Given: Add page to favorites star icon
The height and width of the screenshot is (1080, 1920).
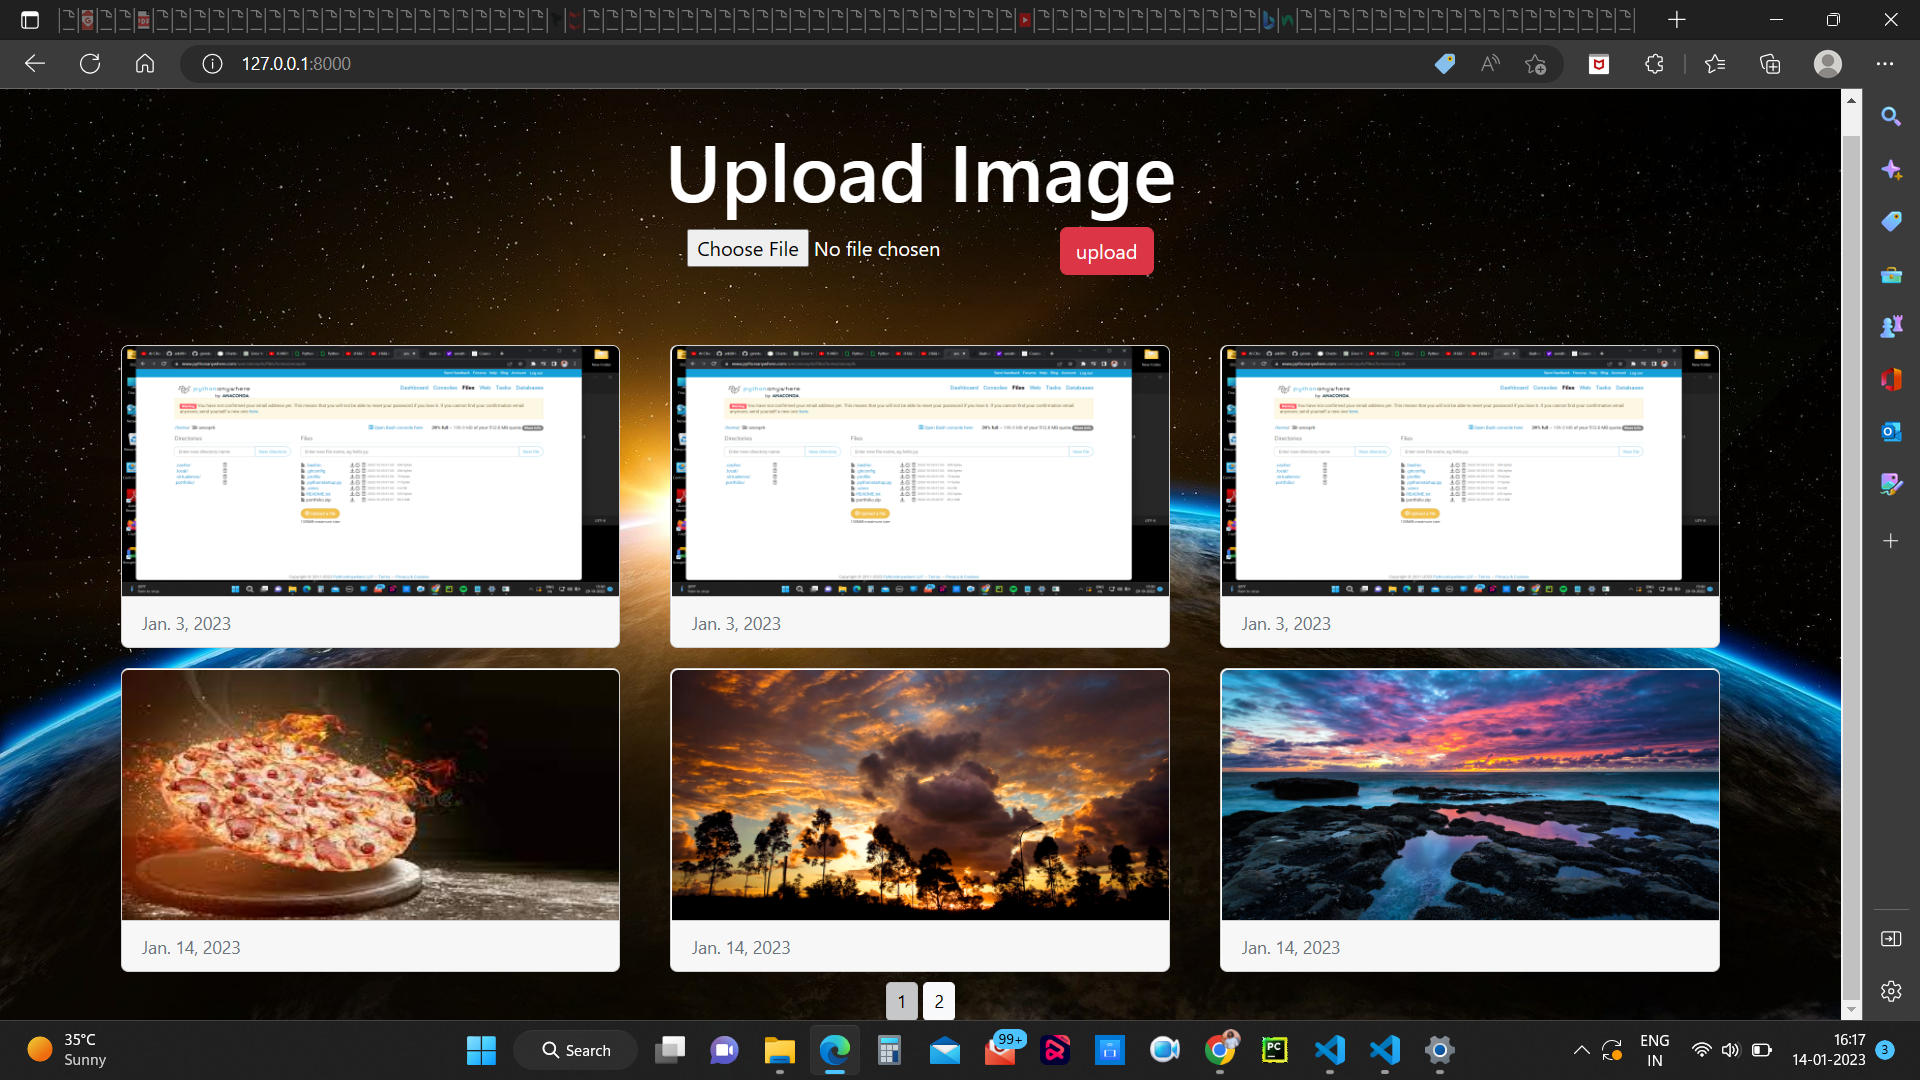Looking at the screenshot, I should click(1535, 64).
